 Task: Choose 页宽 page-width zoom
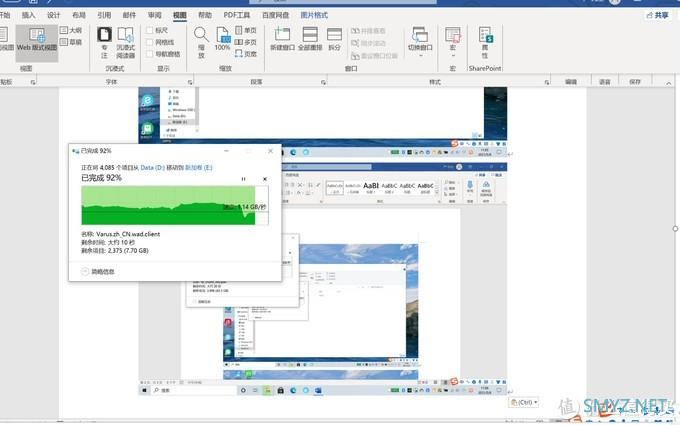pyautogui.click(x=246, y=54)
